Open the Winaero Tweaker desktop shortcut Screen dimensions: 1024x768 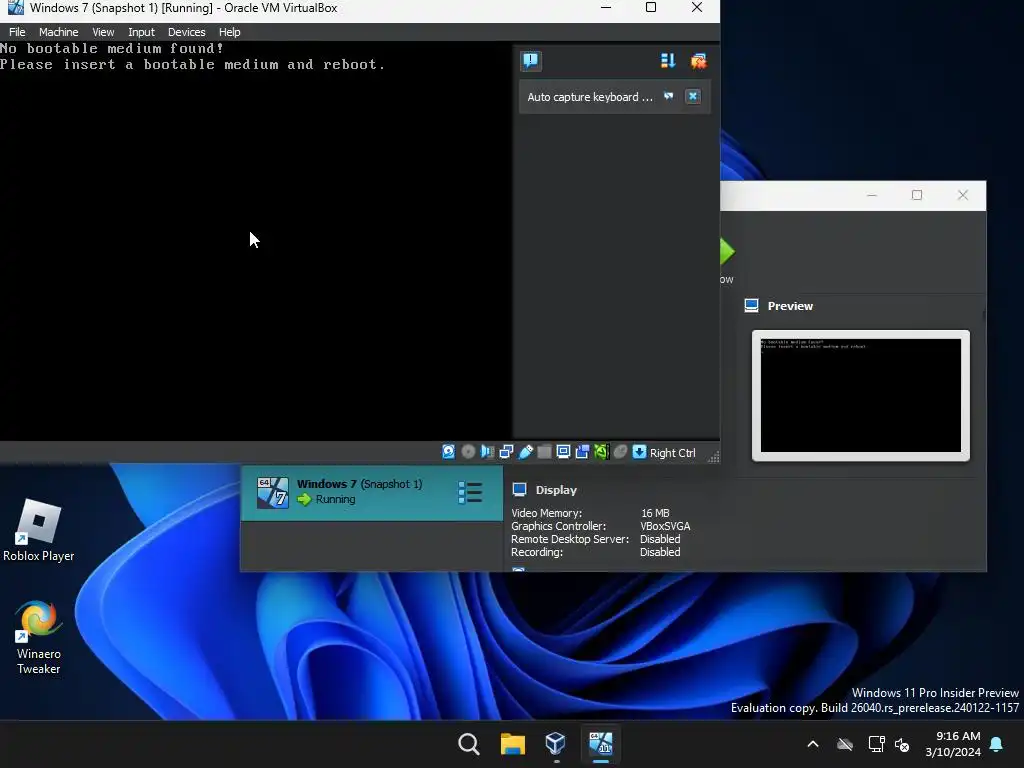click(x=39, y=637)
